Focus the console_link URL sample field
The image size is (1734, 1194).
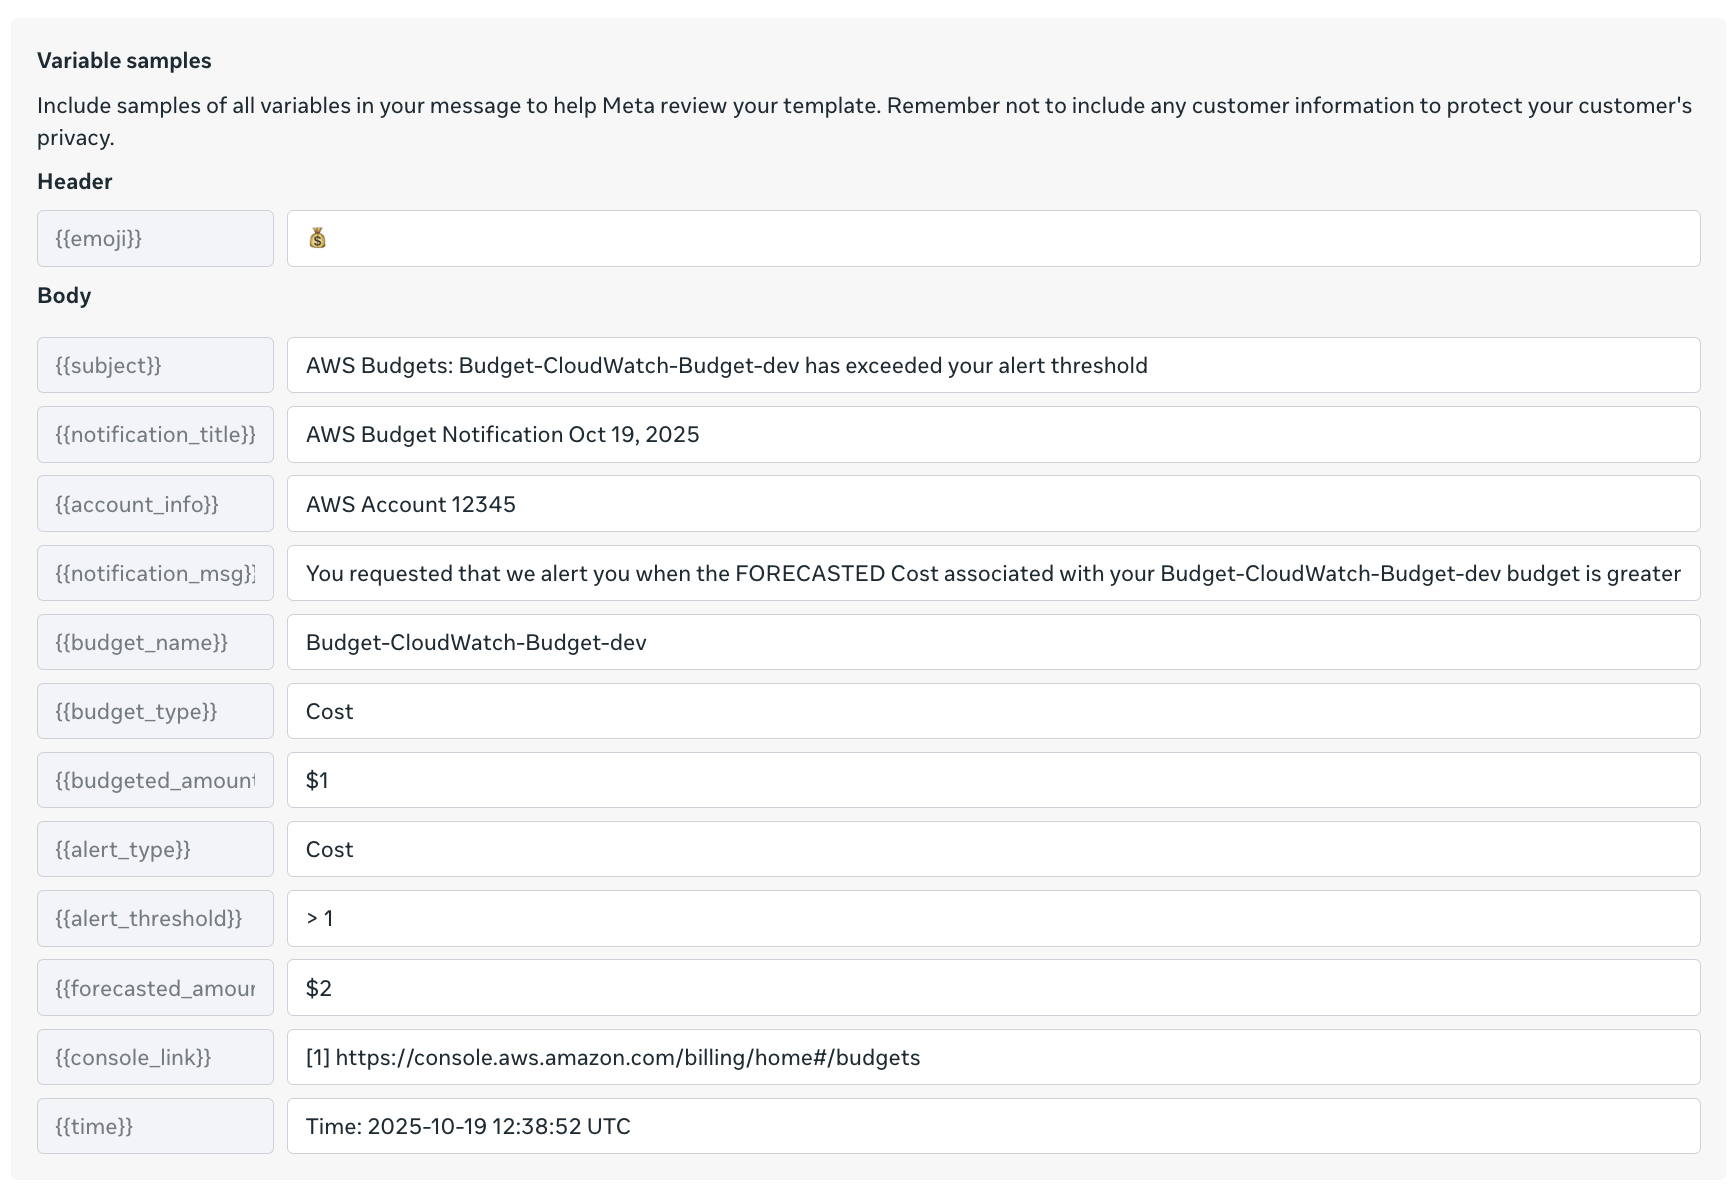point(993,1057)
